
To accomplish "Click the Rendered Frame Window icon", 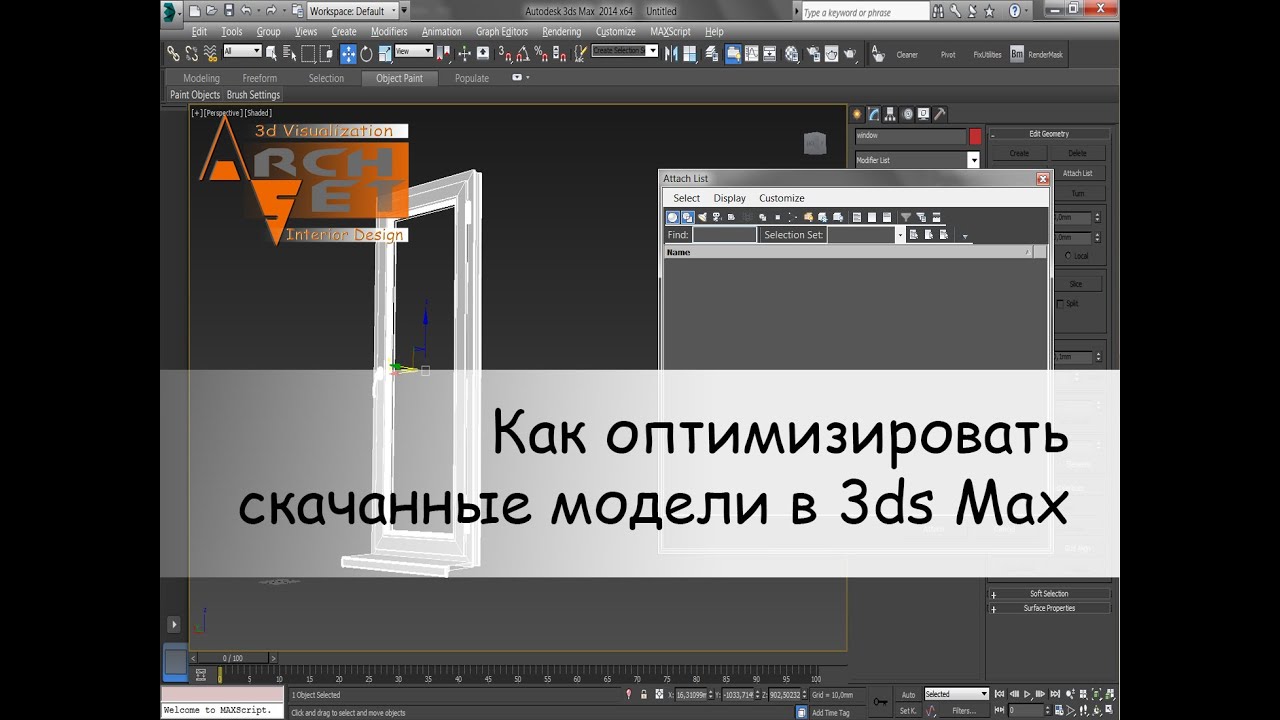I will [833, 53].
